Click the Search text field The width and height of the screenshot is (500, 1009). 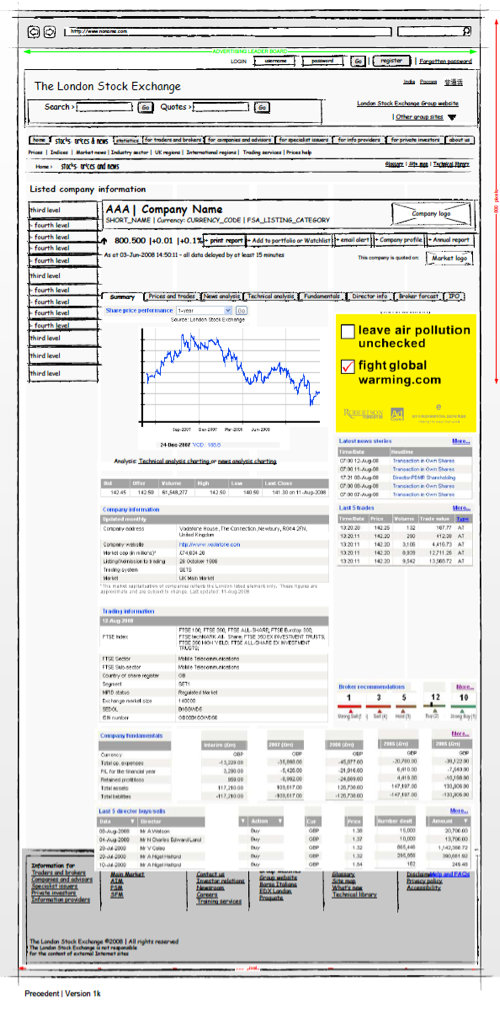(105, 107)
